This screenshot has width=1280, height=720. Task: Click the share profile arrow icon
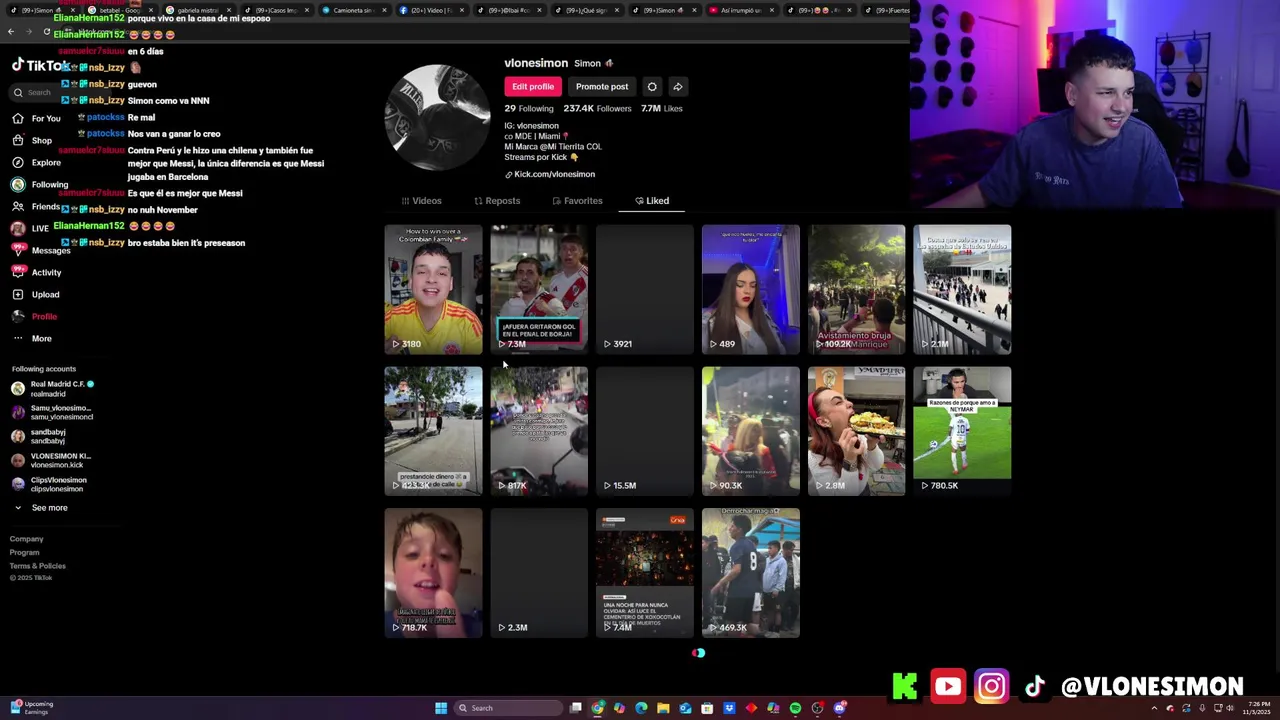click(x=677, y=87)
